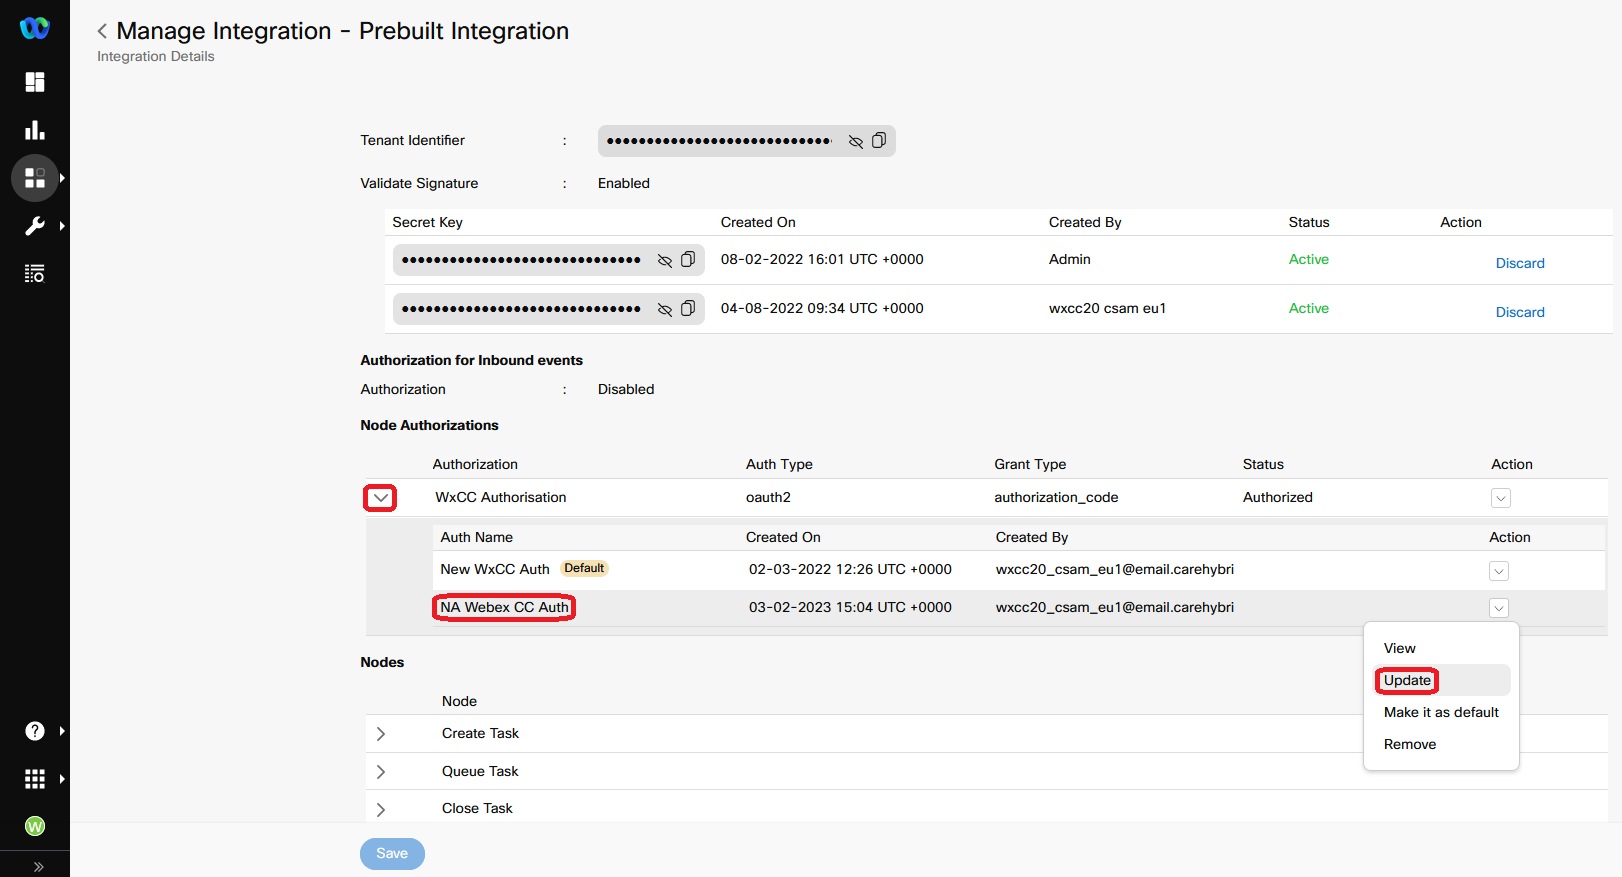The image size is (1622, 877).
Task: Discard the secret key from 04-08-2022
Action: [x=1520, y=312]
